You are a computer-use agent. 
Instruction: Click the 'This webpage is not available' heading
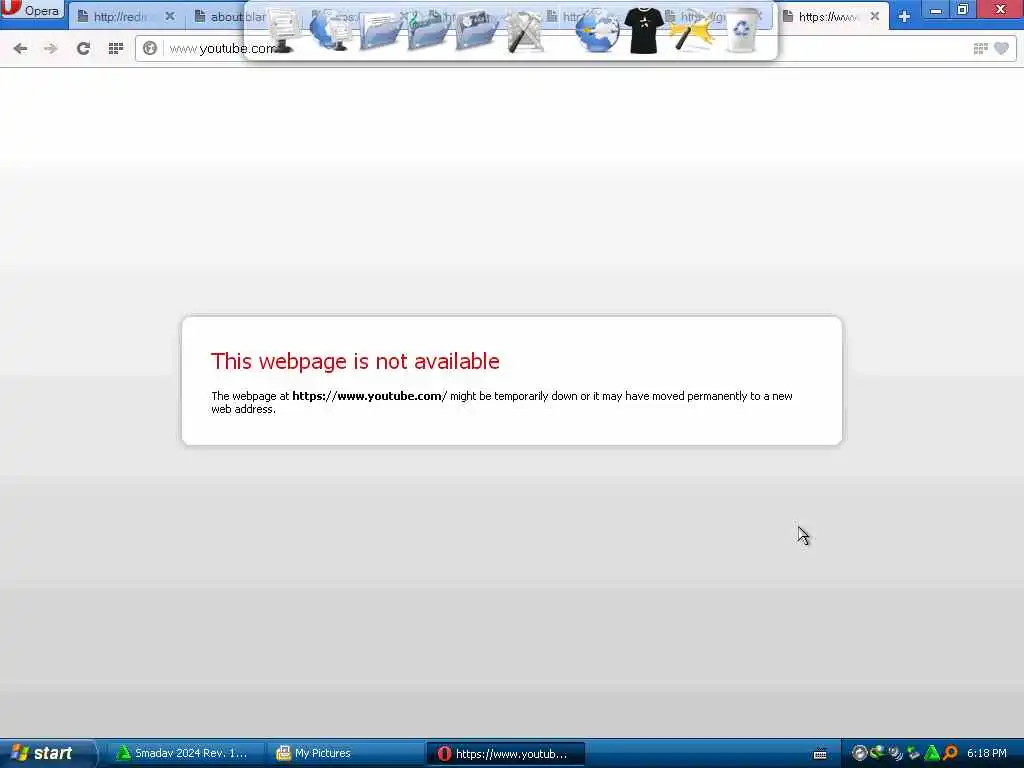pos(355,361)
